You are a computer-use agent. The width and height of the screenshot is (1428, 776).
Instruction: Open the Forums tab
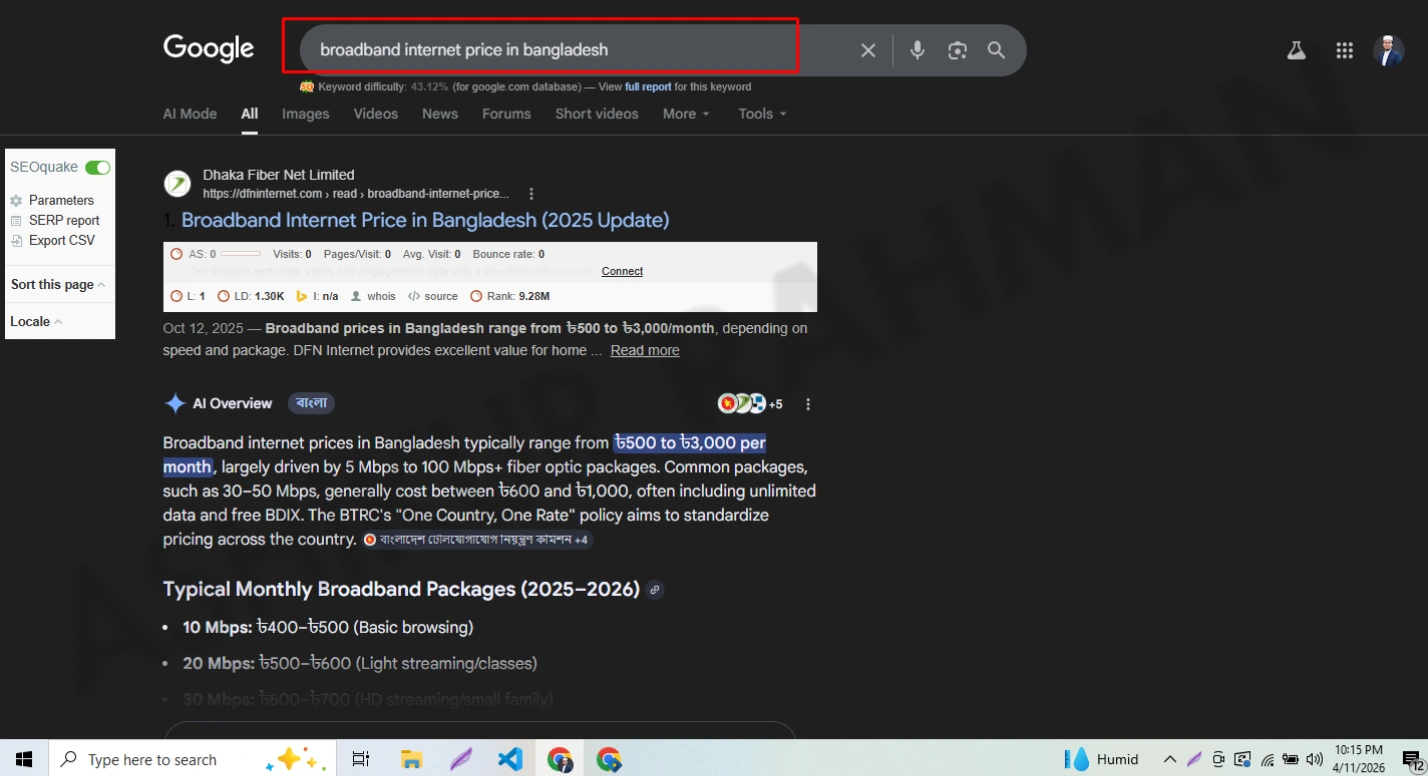(x=506, y=114)
